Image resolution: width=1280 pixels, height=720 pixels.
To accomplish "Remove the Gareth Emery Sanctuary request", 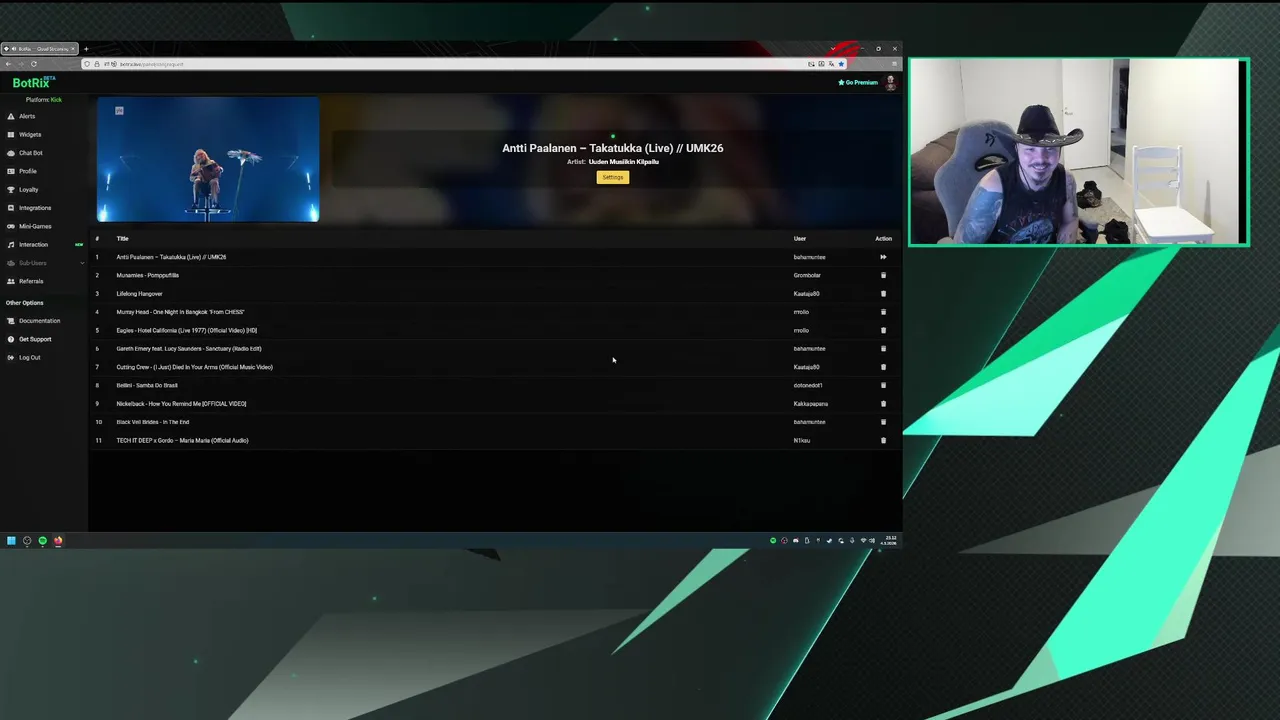I will coord(883,349).
